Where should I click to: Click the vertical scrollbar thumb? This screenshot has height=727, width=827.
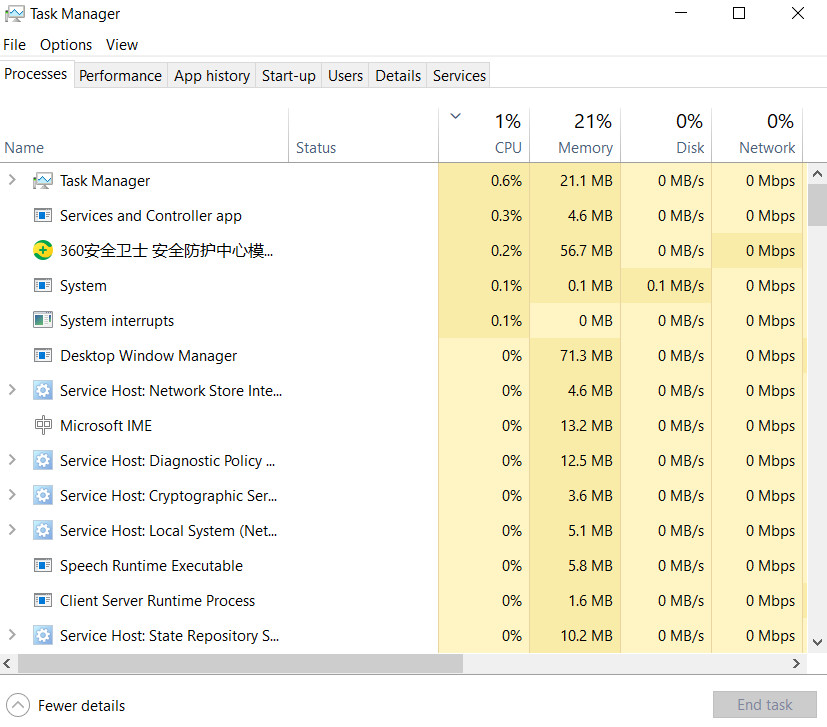pyautogui.click(x=817, y=205)
